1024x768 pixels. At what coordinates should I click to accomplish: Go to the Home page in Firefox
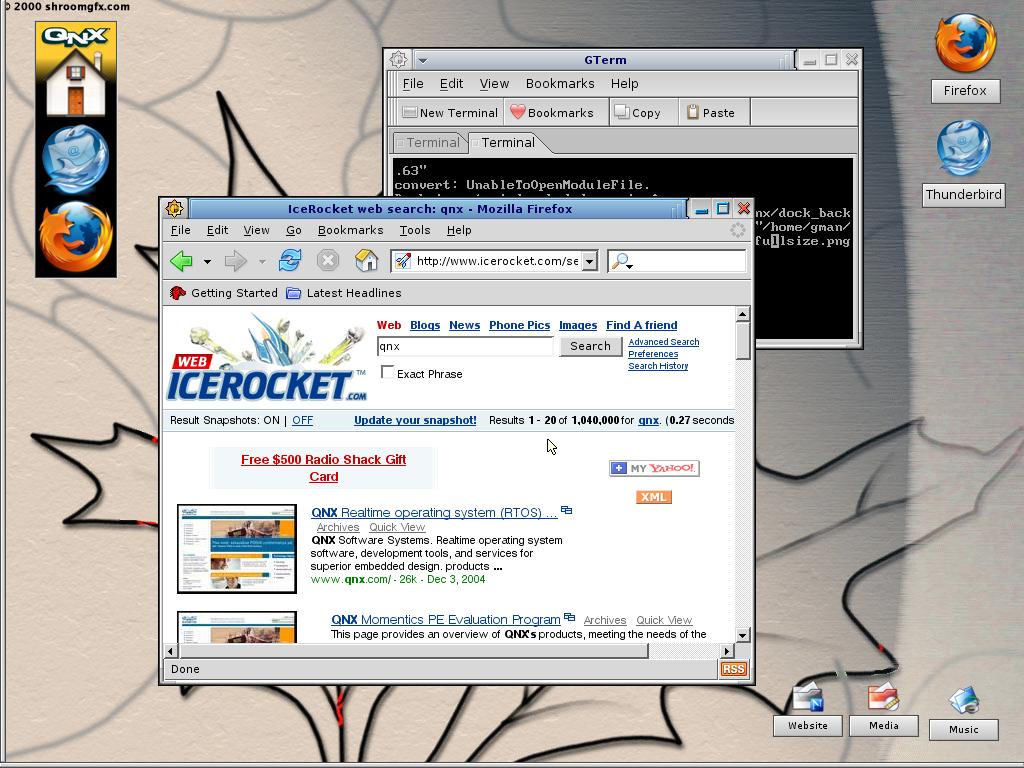(x=366, y=261)
